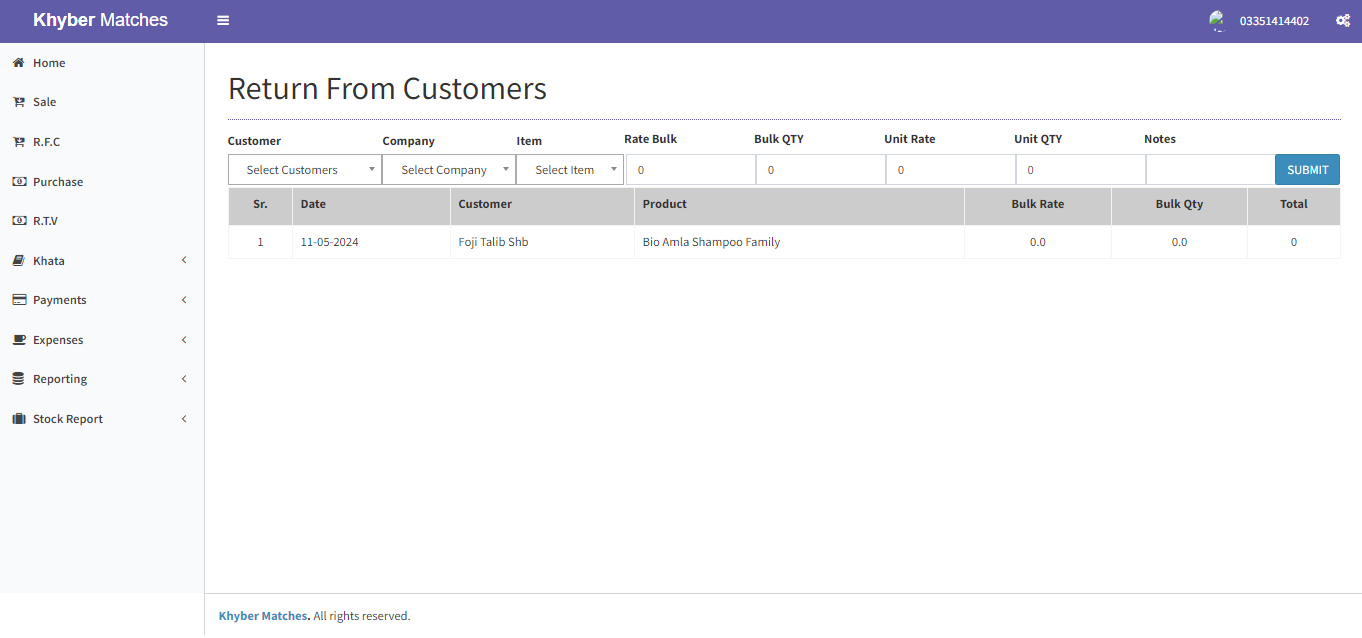Click the Khata book icon
The image size is (1362, 638).
pos(18,261)
